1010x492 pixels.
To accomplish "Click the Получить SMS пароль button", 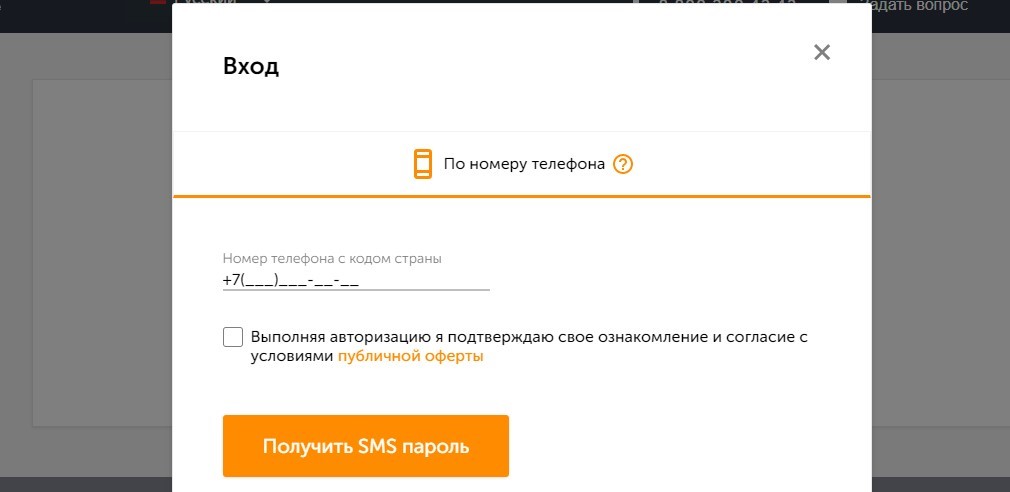I will coord(366,446).
